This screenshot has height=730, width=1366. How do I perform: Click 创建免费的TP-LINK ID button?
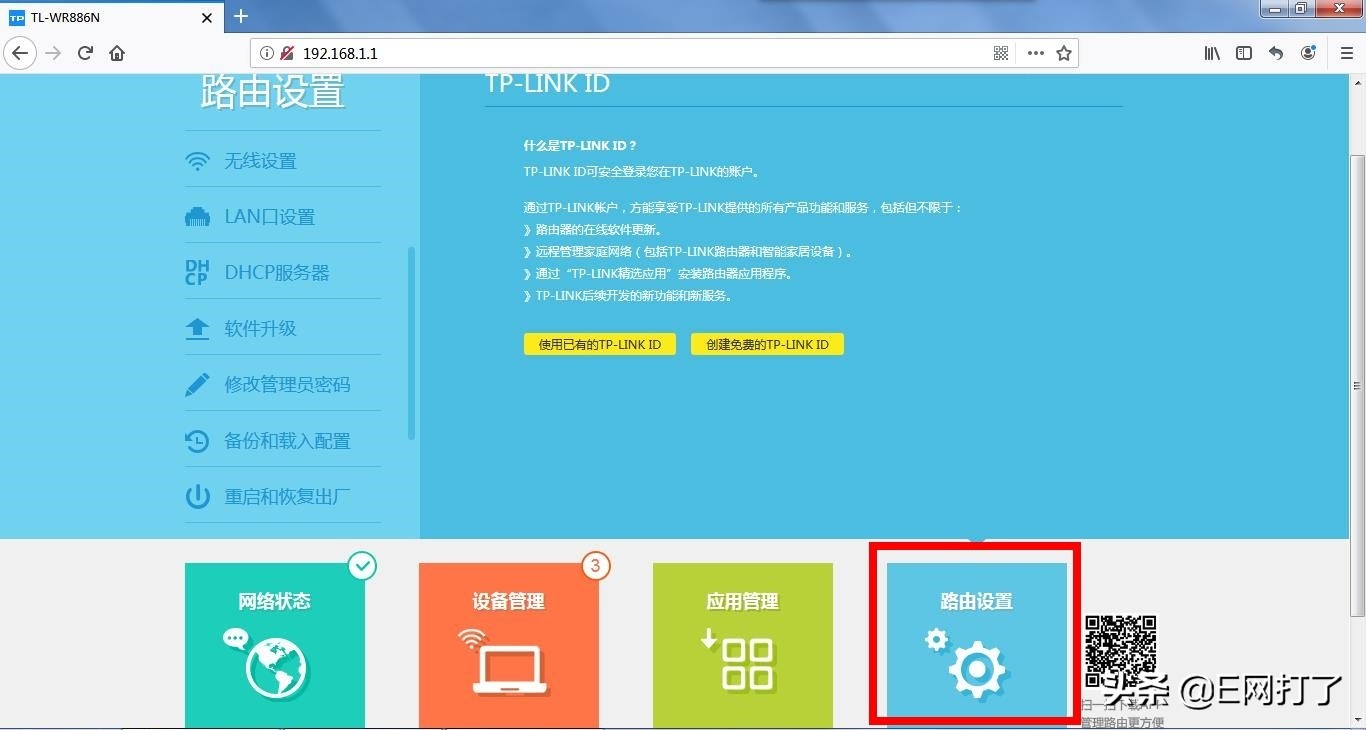pos(767,343)
